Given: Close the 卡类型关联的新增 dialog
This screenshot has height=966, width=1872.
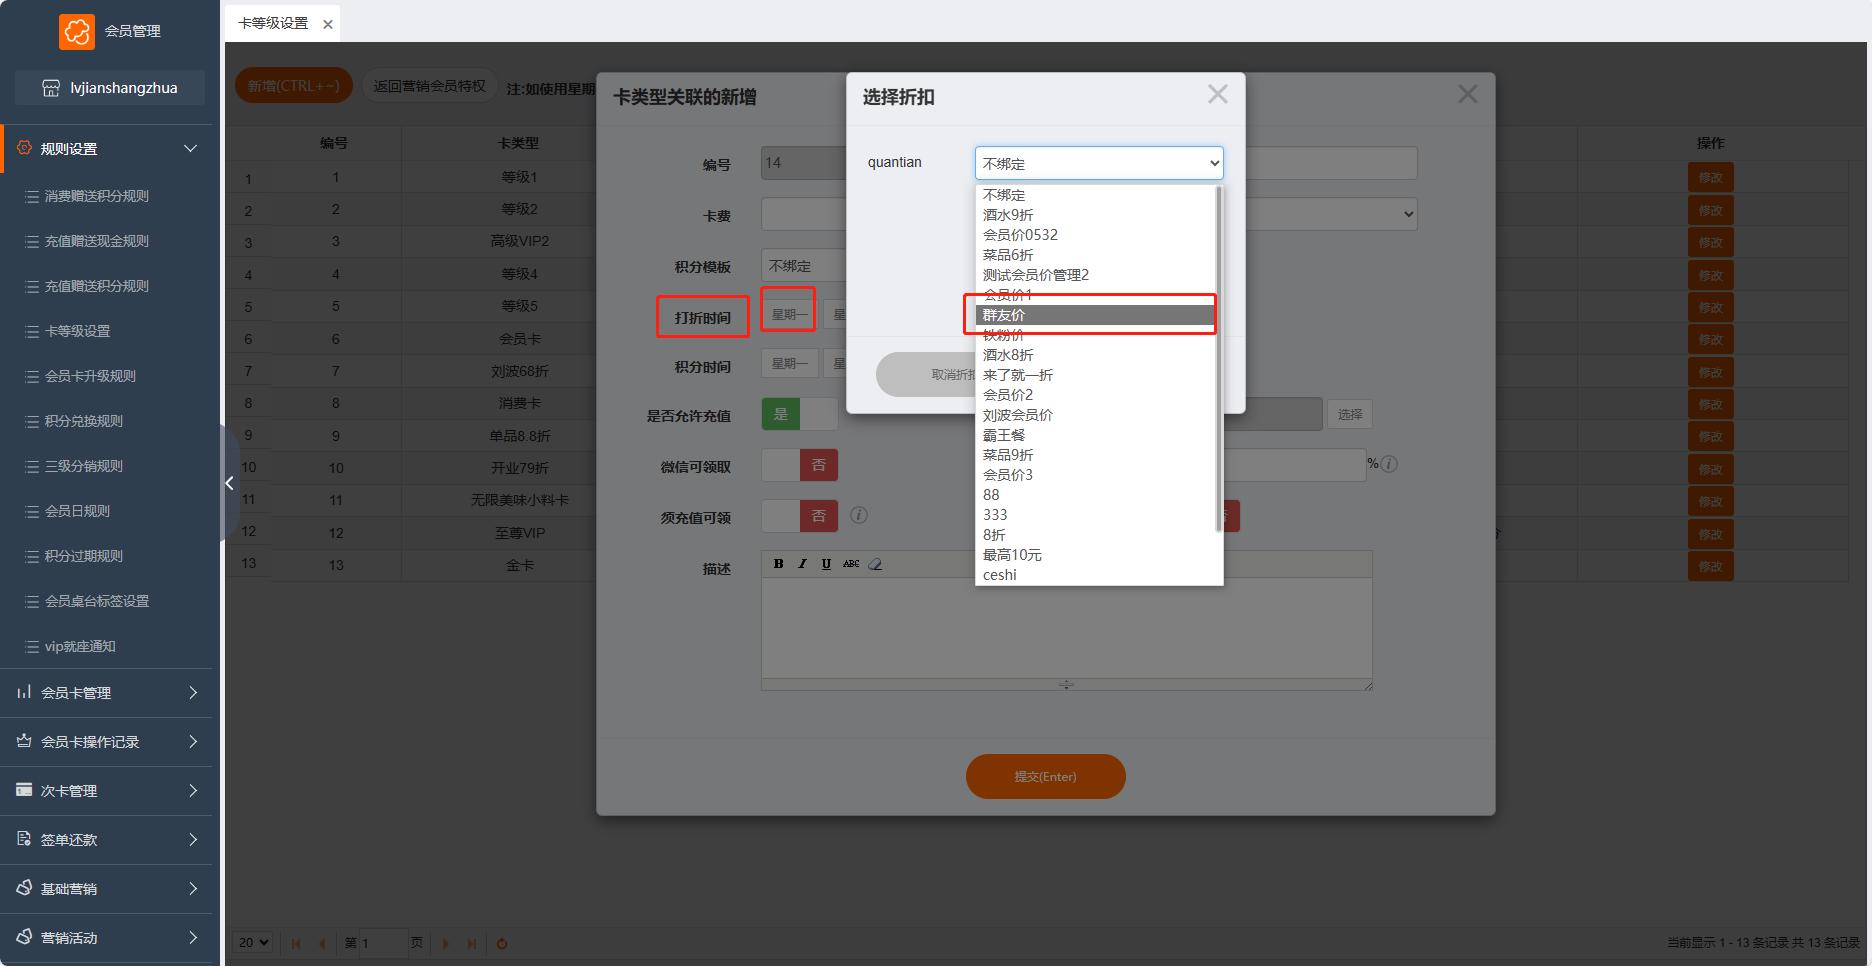Looking at the screenshot, I should tap(1467, 94).
